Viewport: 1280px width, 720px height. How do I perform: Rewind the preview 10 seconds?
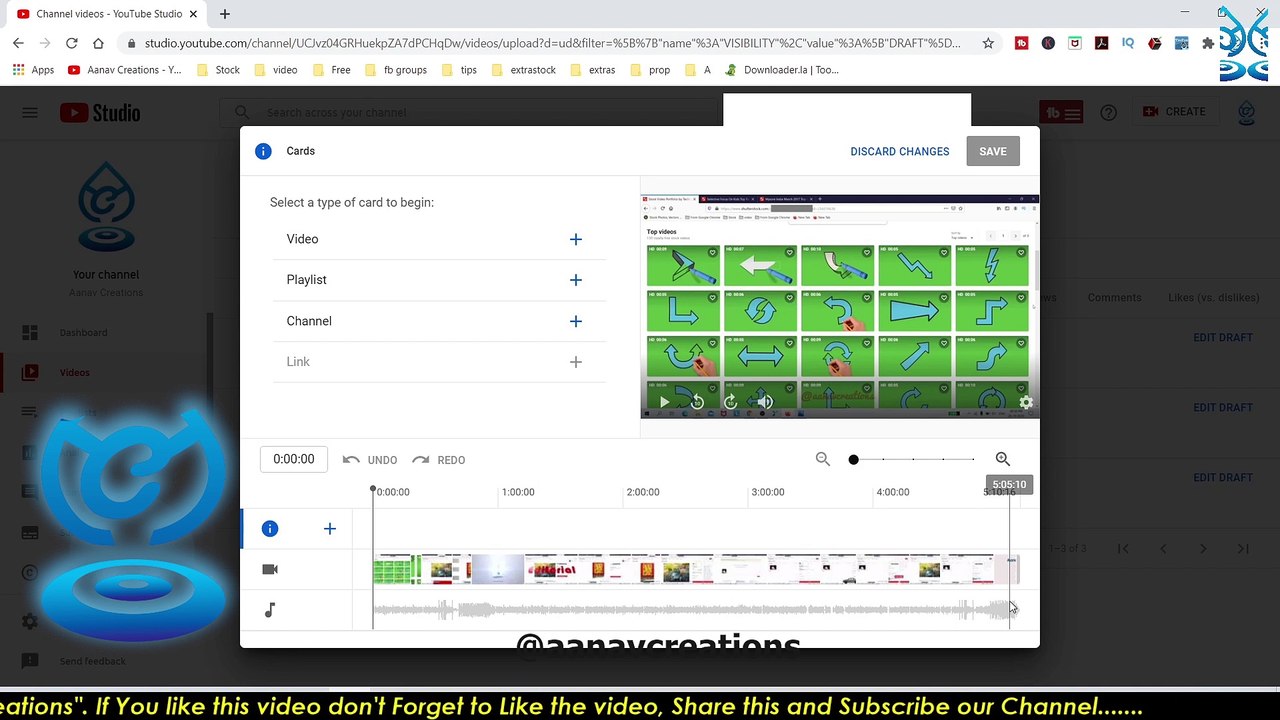(697, 402)
